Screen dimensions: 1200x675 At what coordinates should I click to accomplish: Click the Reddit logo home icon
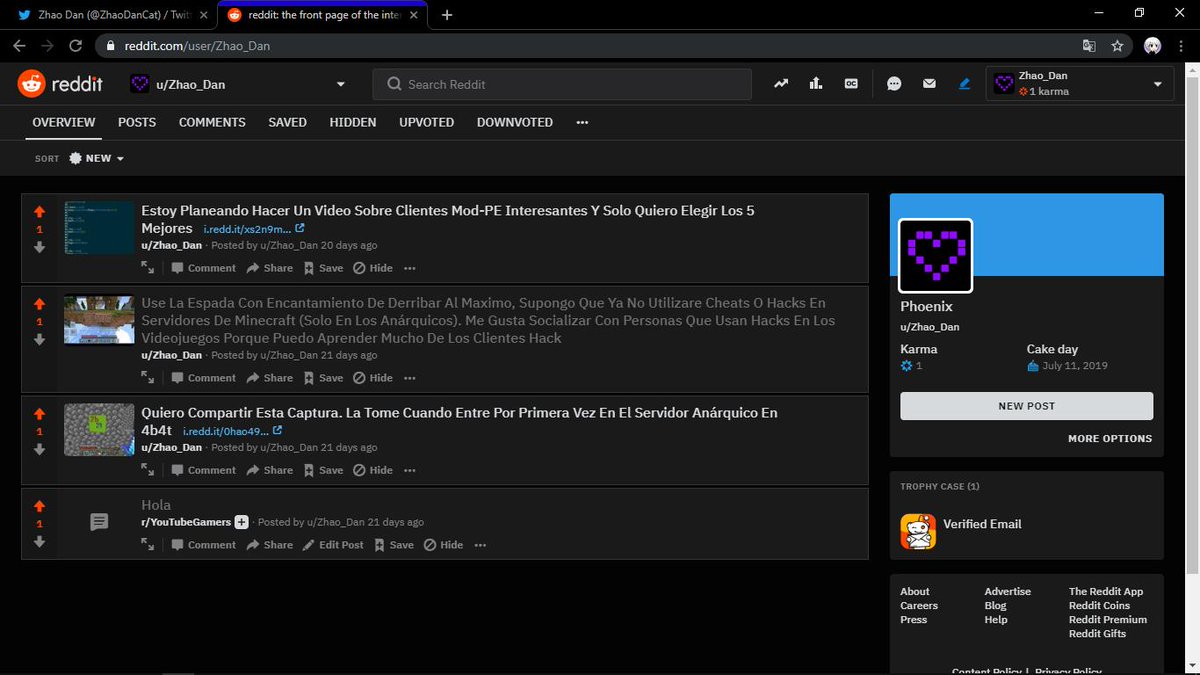(31, 84)
